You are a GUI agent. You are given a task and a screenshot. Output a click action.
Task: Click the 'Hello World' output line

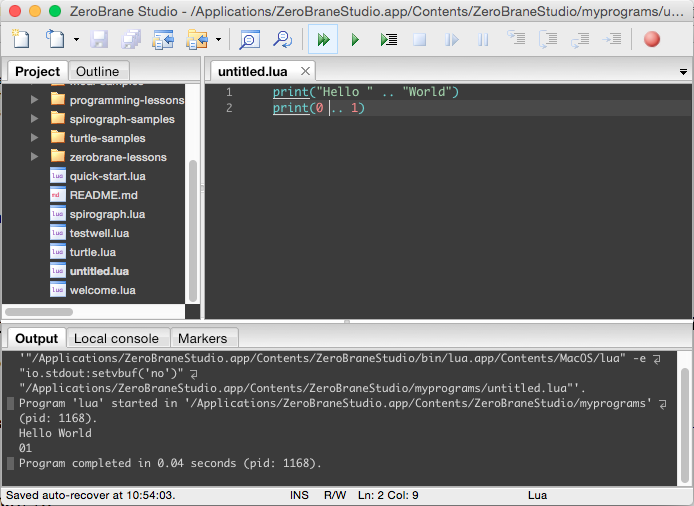coord(55,433)
